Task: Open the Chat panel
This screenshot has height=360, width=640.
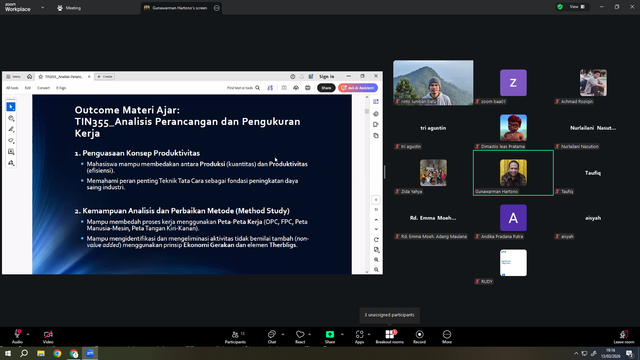Action: click(272, 337)
